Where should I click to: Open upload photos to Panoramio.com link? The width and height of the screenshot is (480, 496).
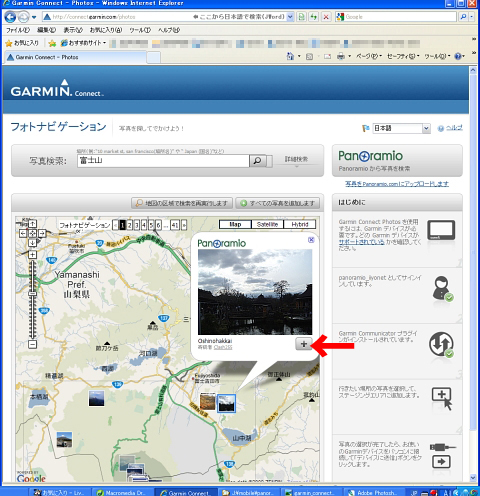point(397,184)
